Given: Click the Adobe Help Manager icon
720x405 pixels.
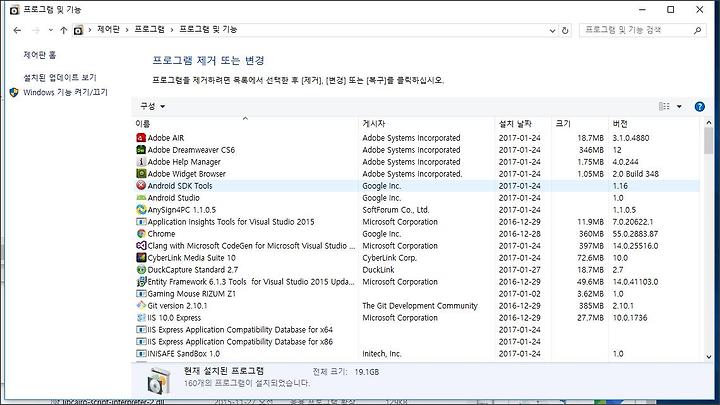Looking at the screenshot, I should click(x=141, y=162).
